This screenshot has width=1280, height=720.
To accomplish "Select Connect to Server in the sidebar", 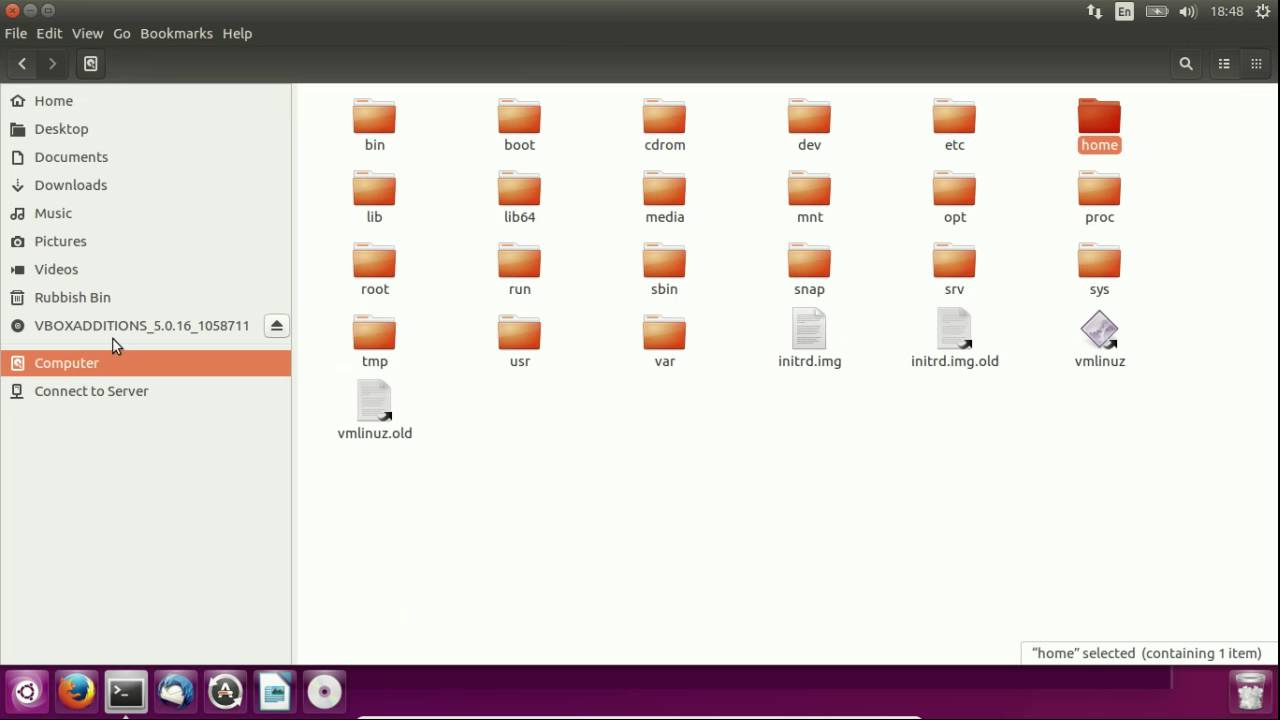I will click(91, 391).
